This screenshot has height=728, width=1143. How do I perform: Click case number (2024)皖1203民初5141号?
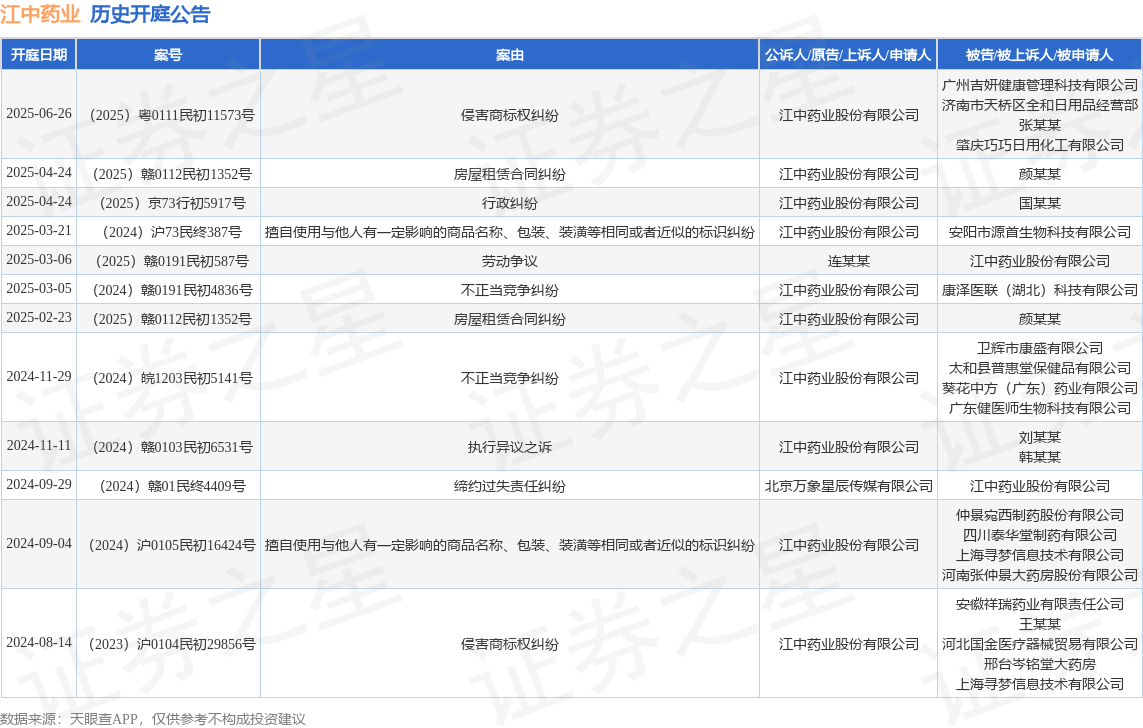tap(168, 378)
